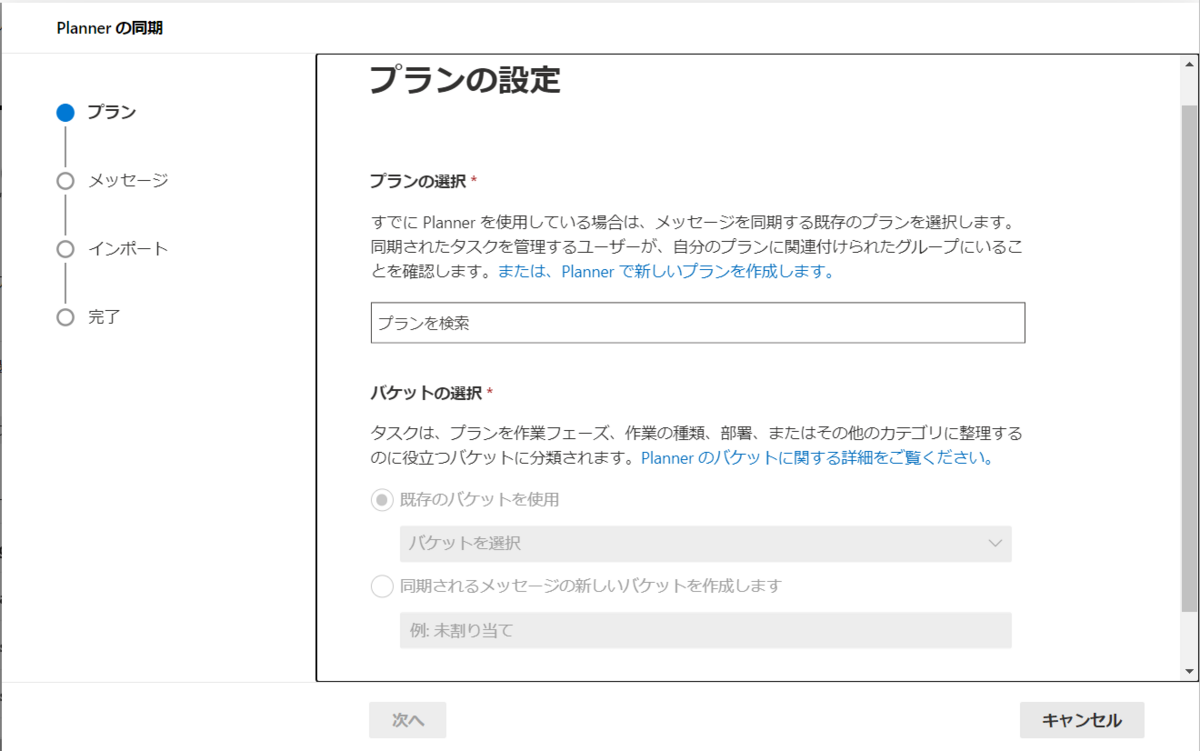This screenshot has height=751, width=1200.
Task: Click the scroll down arrow of the panel
Action: coord(1189,671)
